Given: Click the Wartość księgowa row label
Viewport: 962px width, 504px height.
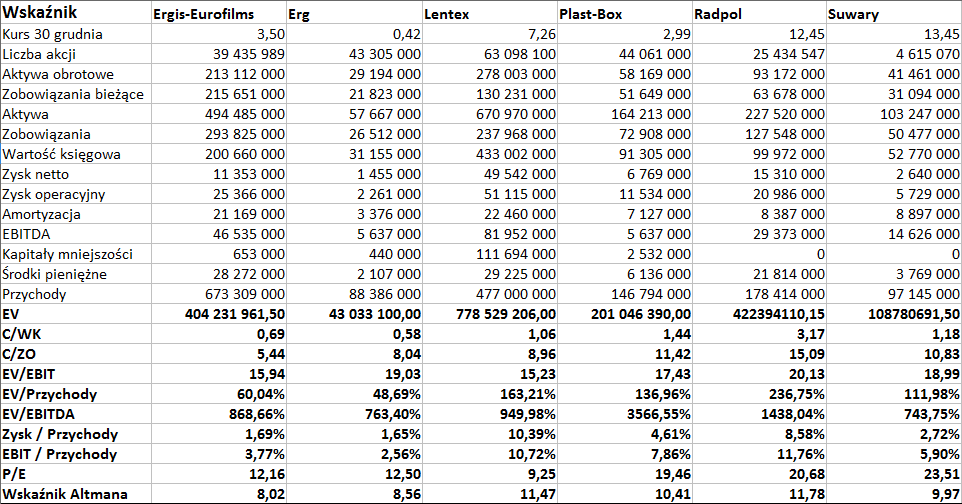Looking at the screenshot, I should (75, 154).
